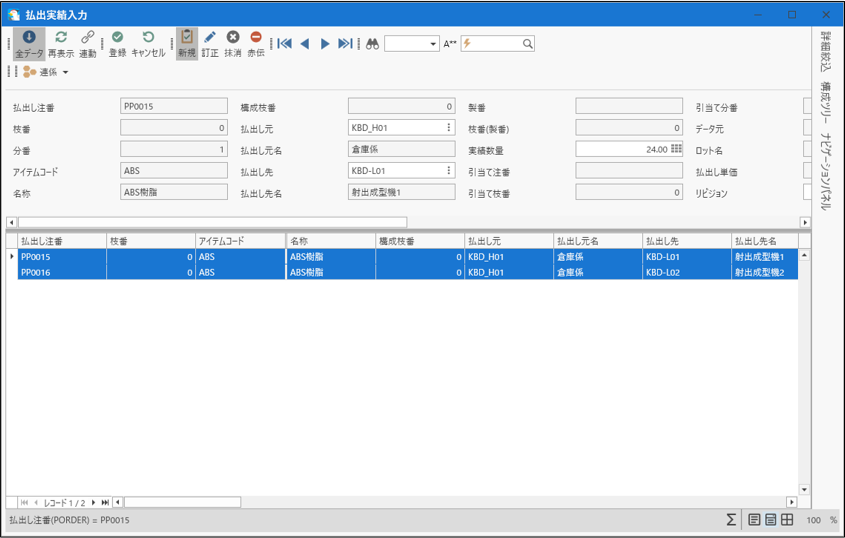Click the 払出し注番 column header
Image resolution: width=845 pixels, height=538 pixels.
click(x=62, y=241)
